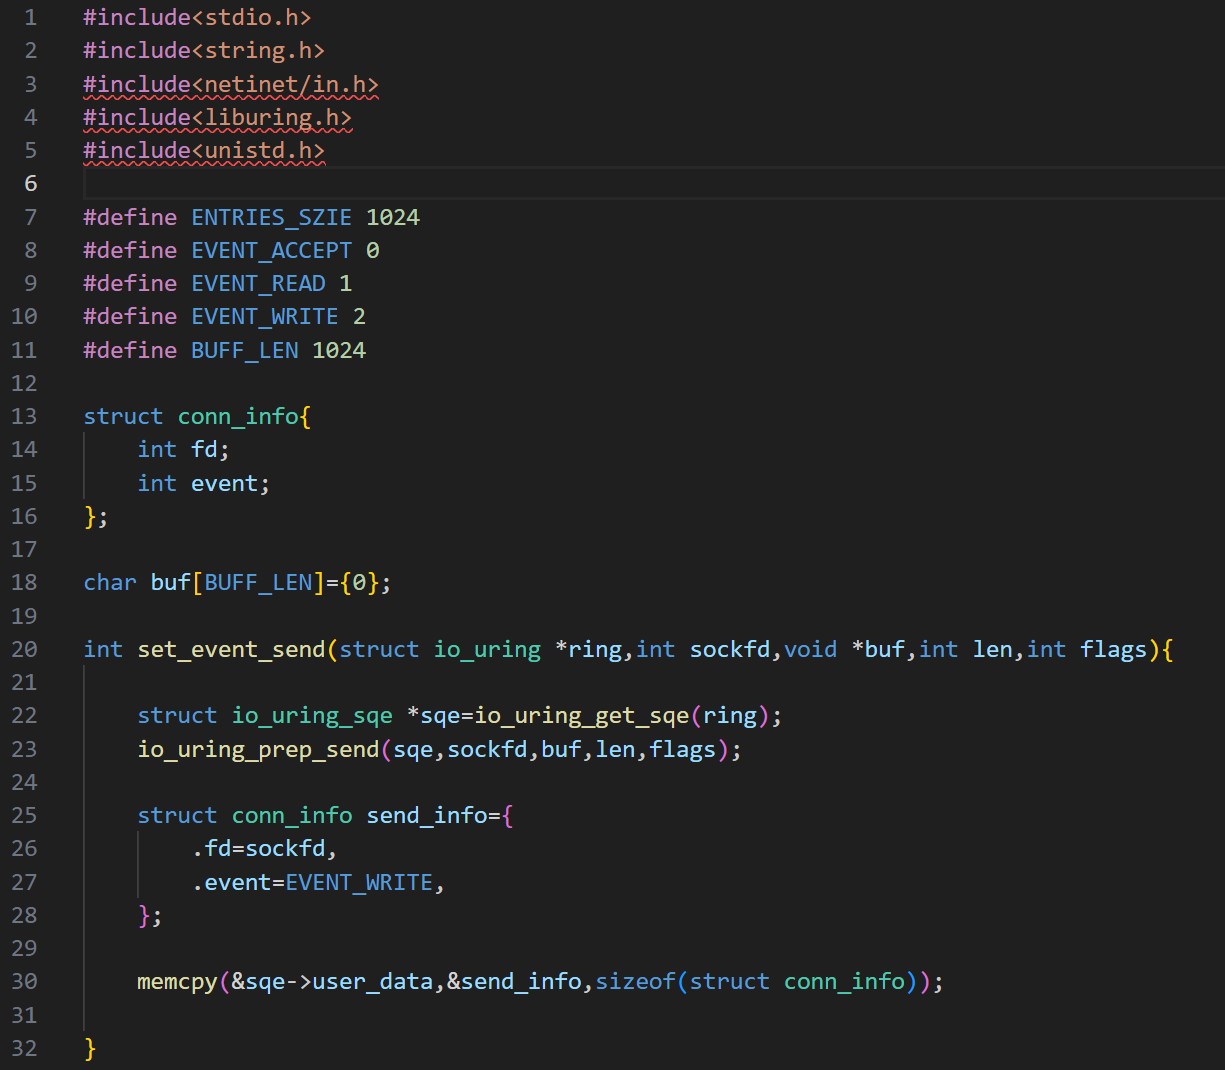This screenshot has height=1070, width=1225.
Task: Click value 1024 on the BUFF_LEN define
Action: (339, 350)
